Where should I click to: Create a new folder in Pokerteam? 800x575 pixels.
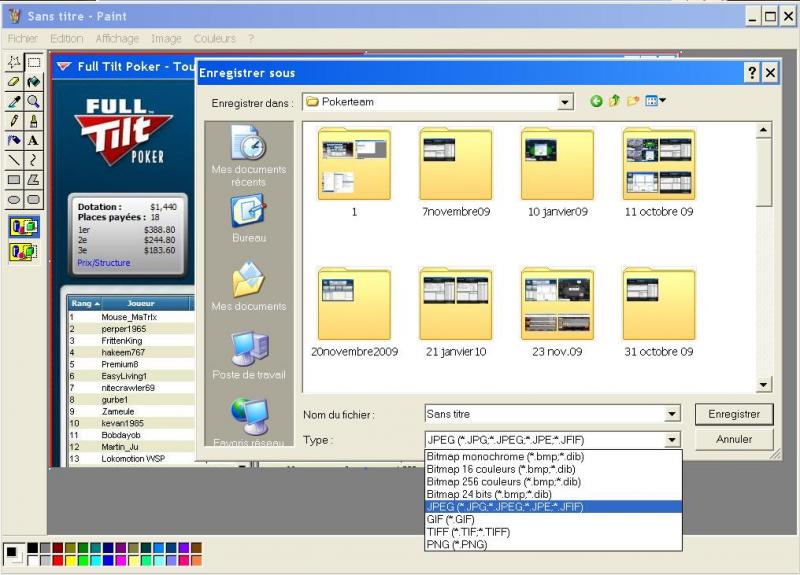633,101
